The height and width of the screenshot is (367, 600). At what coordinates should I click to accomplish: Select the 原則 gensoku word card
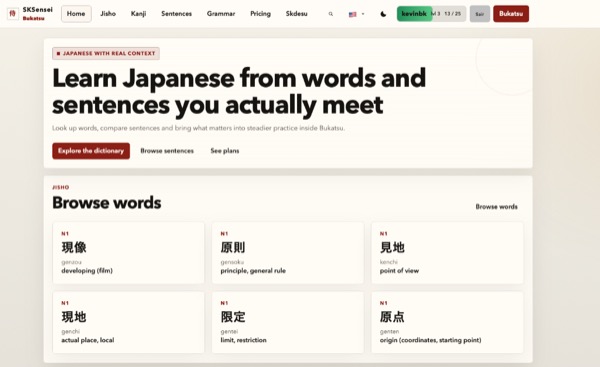click(x=288, y=253)
